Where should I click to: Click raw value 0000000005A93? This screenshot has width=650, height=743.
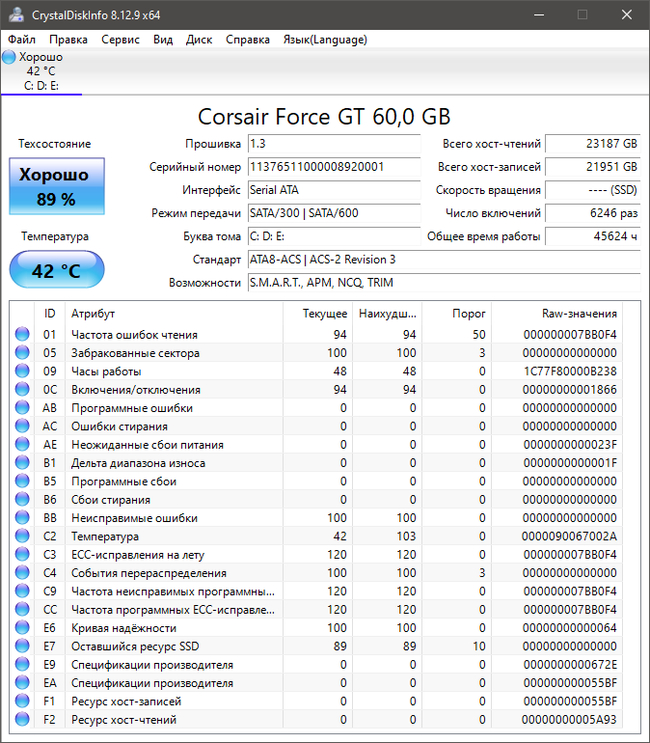click(569, 719)
